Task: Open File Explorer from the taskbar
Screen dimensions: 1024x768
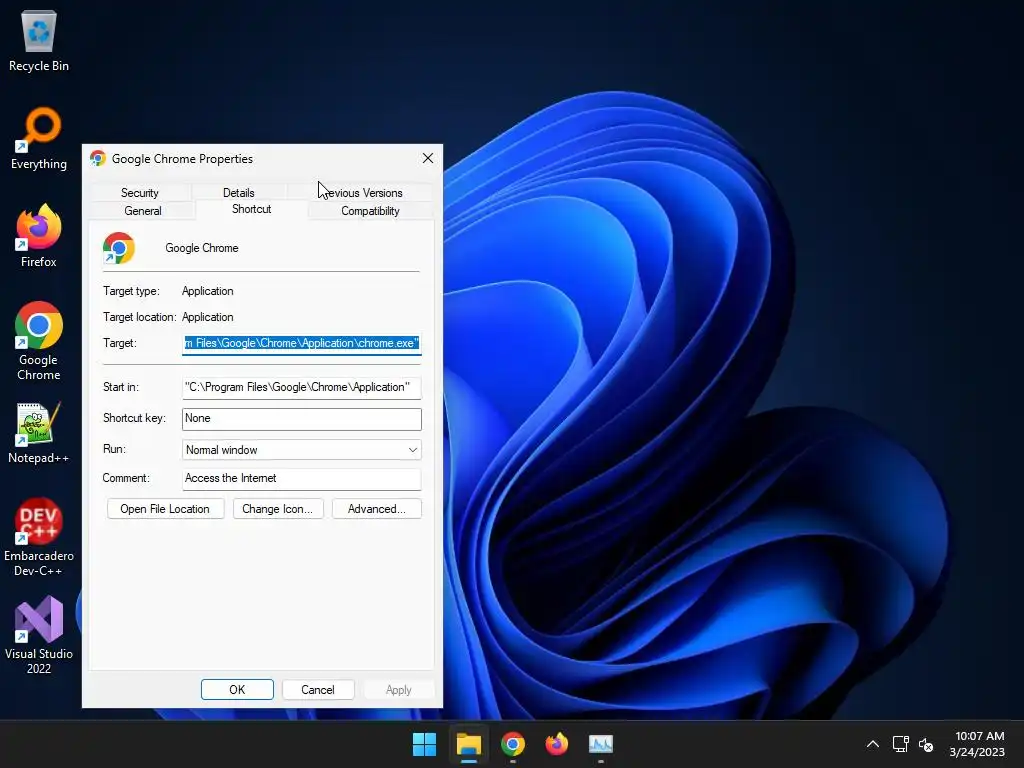Action: coord(469,744)
